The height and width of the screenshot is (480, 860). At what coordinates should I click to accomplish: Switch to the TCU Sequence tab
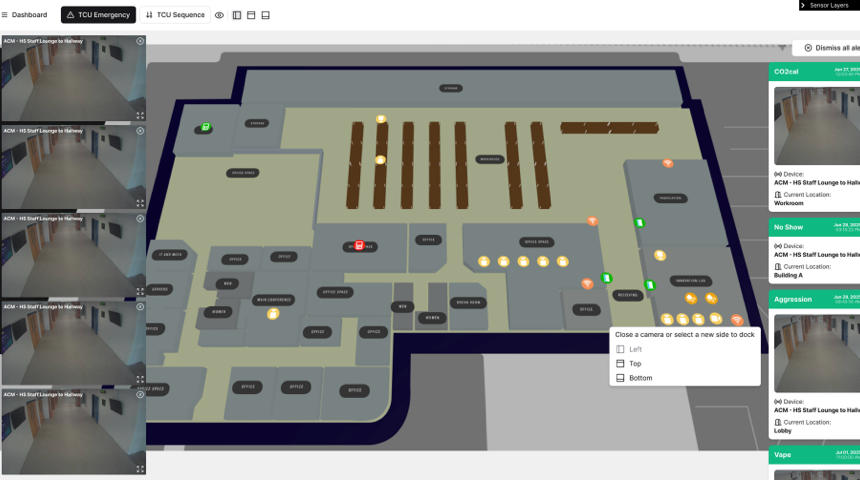pos(174,15)
